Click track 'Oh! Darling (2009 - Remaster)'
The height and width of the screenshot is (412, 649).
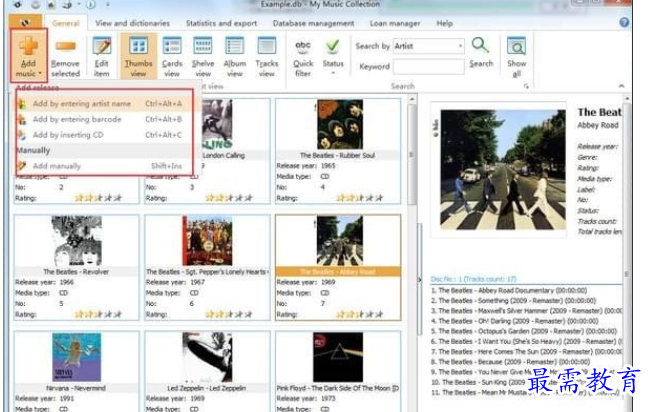coord(514,321)
